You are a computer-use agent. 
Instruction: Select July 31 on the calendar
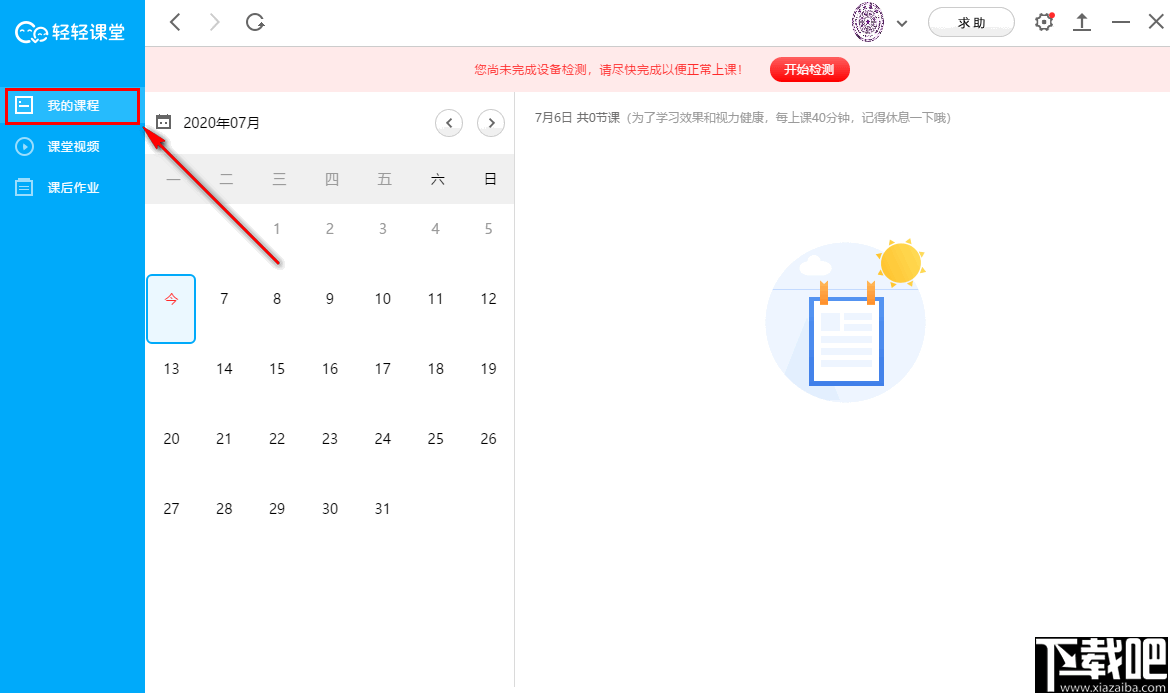coord(382,508)
